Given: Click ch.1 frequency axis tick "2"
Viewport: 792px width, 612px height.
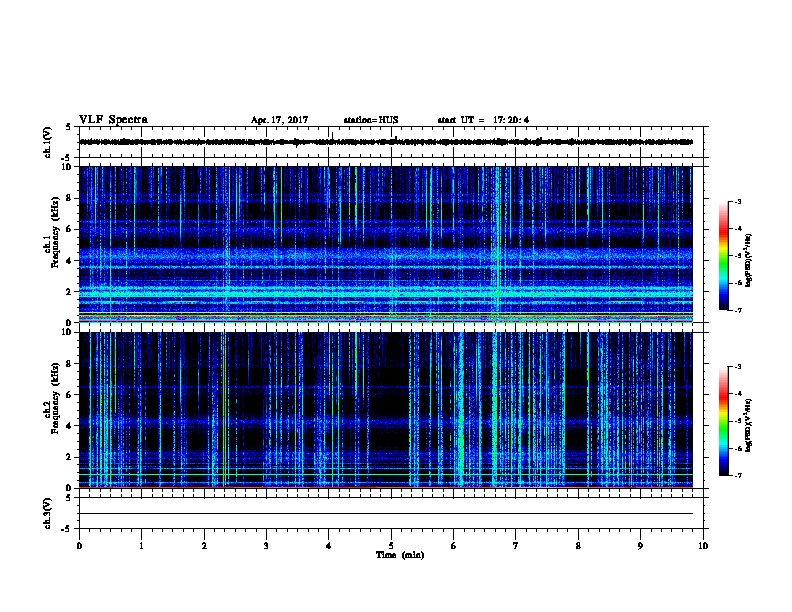Looking at the screenshot, I should tap(69, 291).
